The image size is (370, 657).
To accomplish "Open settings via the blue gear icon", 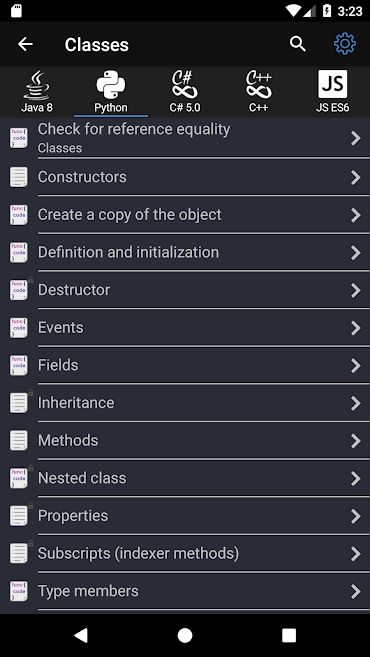I will tap(344, 44).
